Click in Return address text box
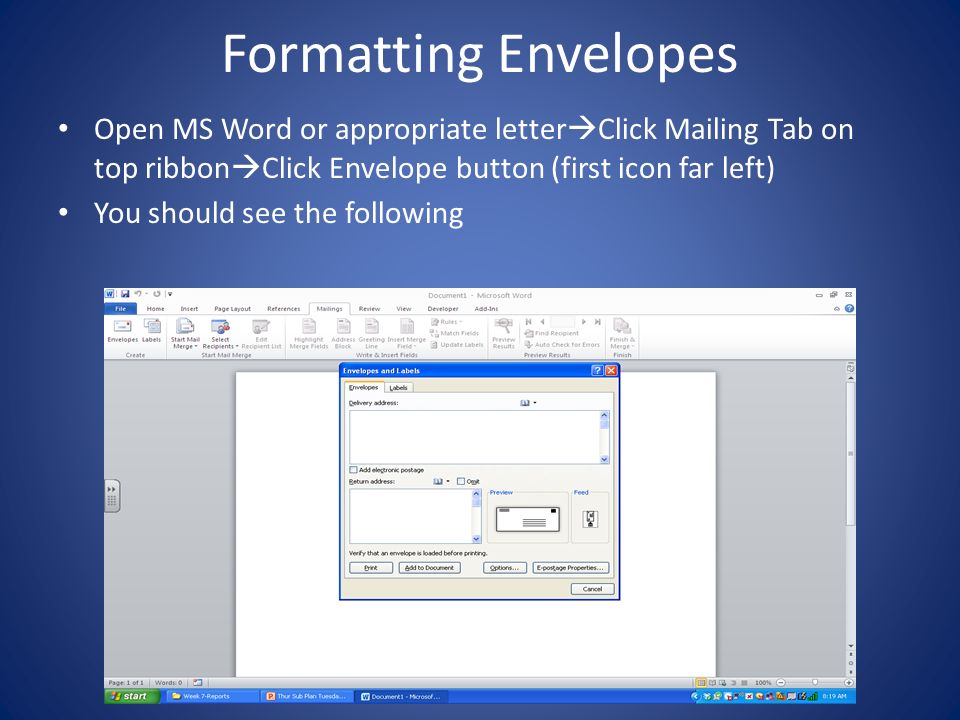960x720 pixels. pyautogui.click(x=411, y=516)
